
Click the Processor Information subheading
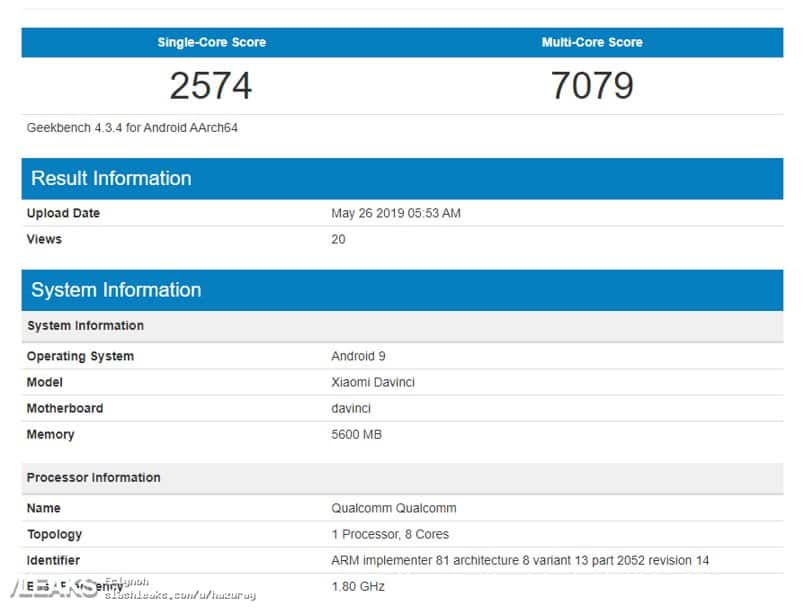tap(93, 478)
